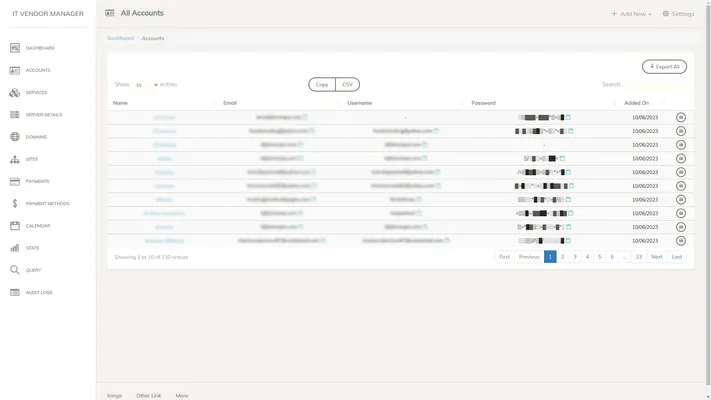Expand the Add New dropdown
Screen dimensions: 711x400
tap(632, 14)
